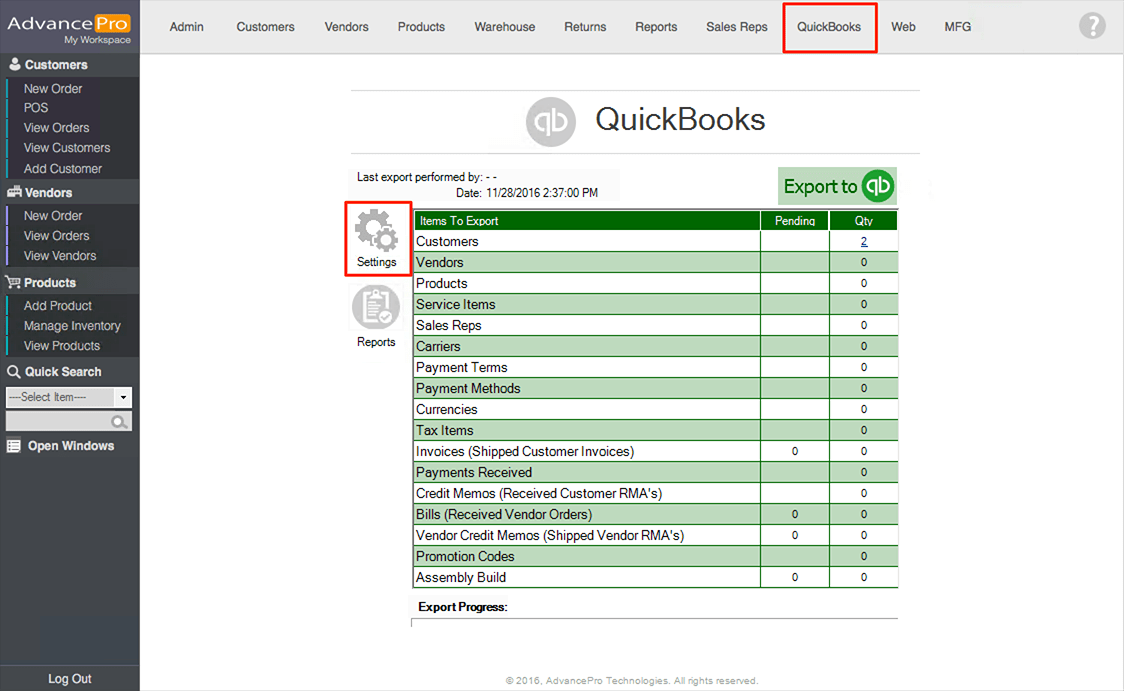Click the Payment Terms row
Image resolution: width=1124 pixels, height=691 pixels.
pos(655,367)
